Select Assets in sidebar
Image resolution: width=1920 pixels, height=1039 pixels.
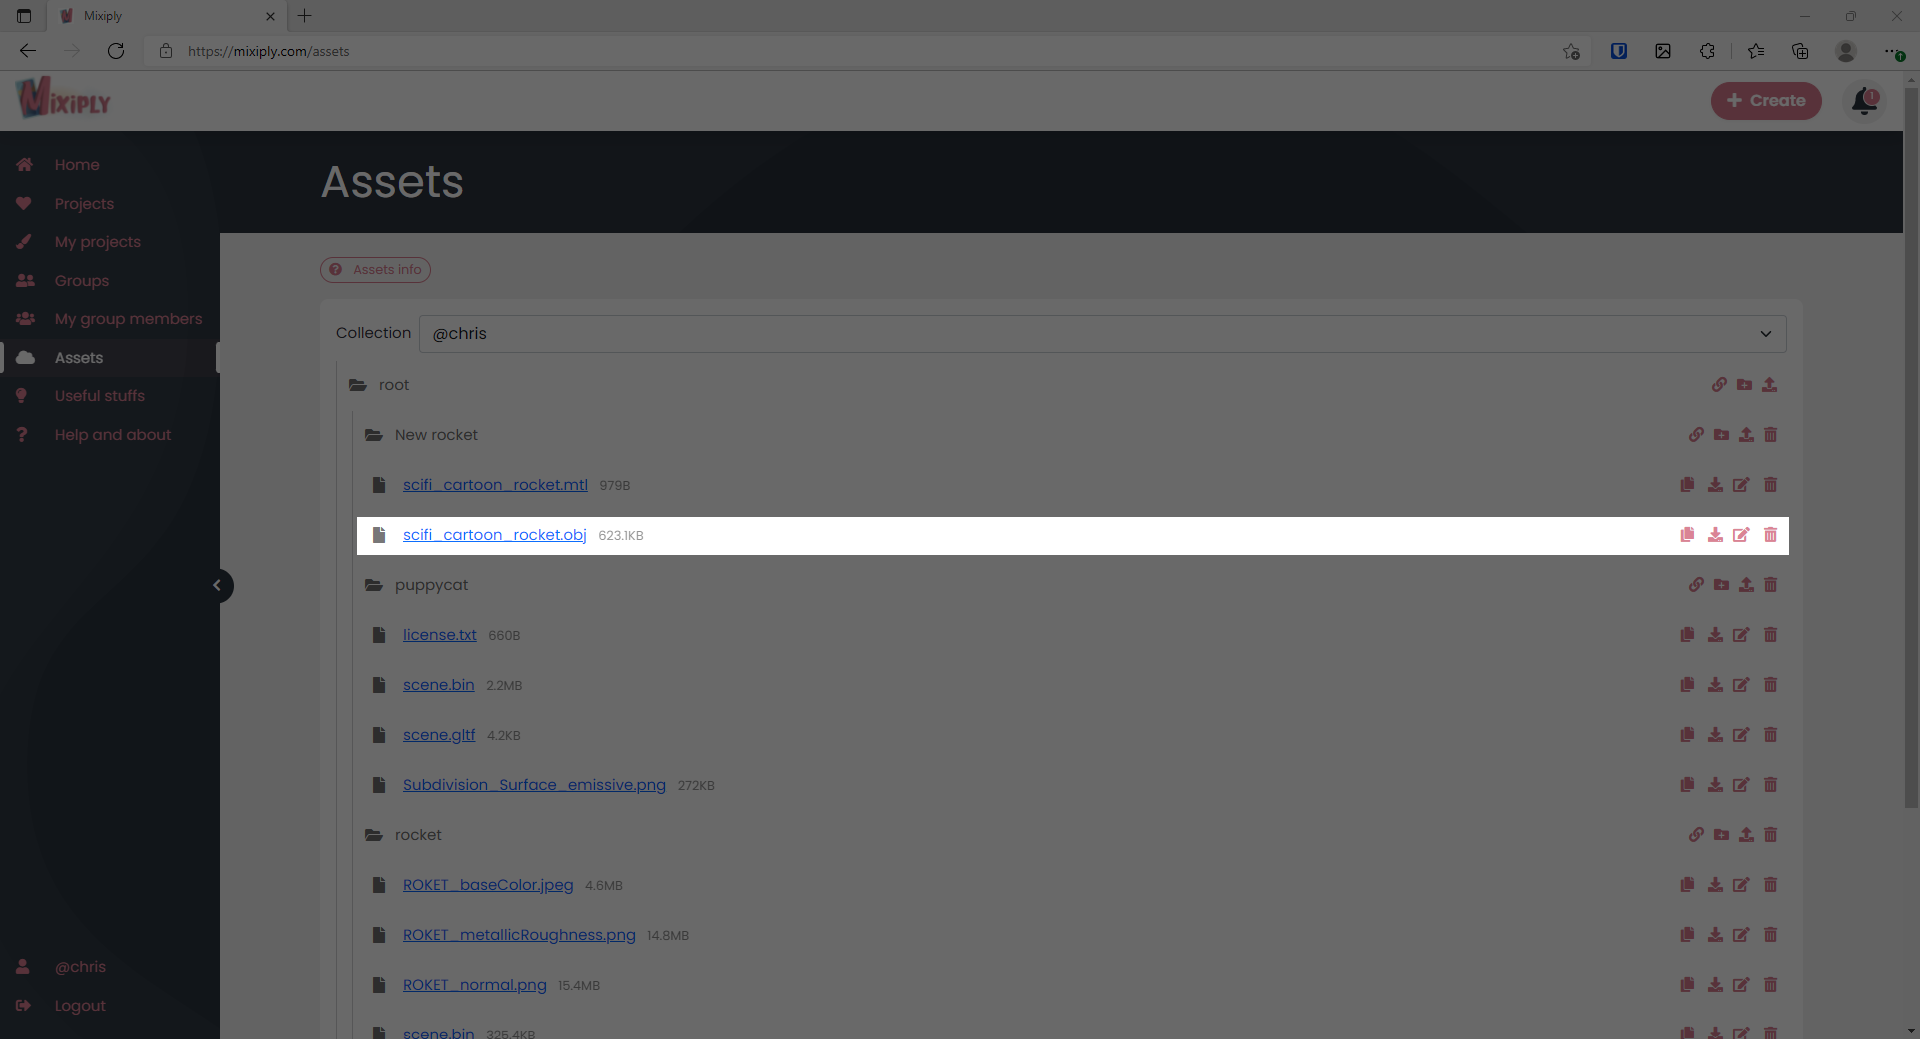[79, 358]
